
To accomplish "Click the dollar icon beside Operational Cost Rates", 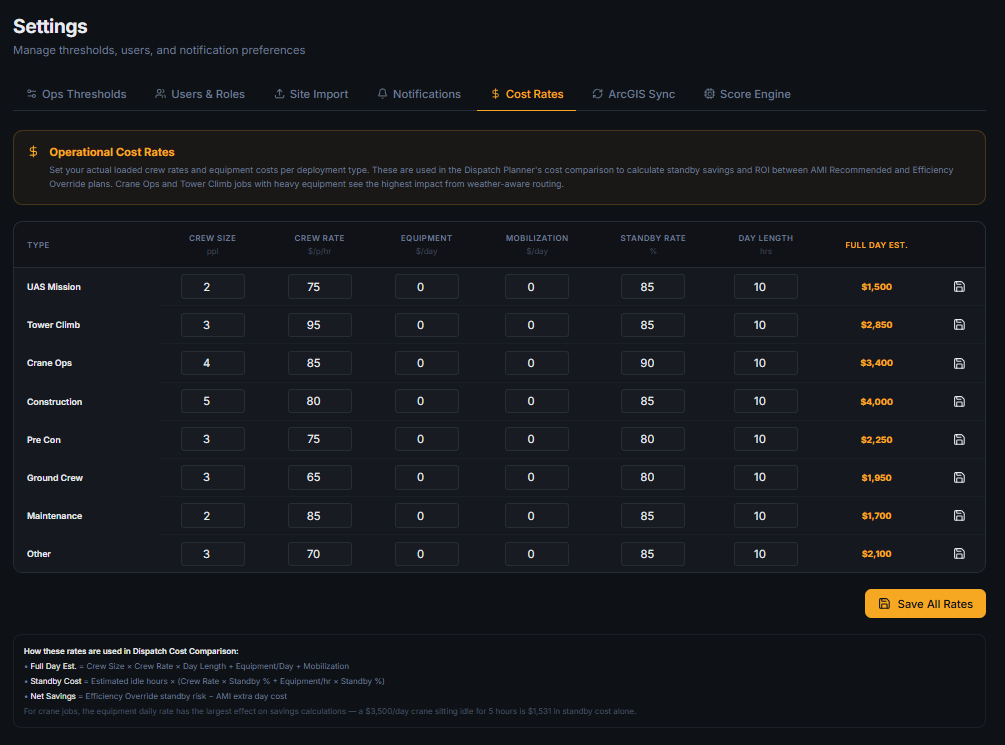I will click(x=33, y=152).
